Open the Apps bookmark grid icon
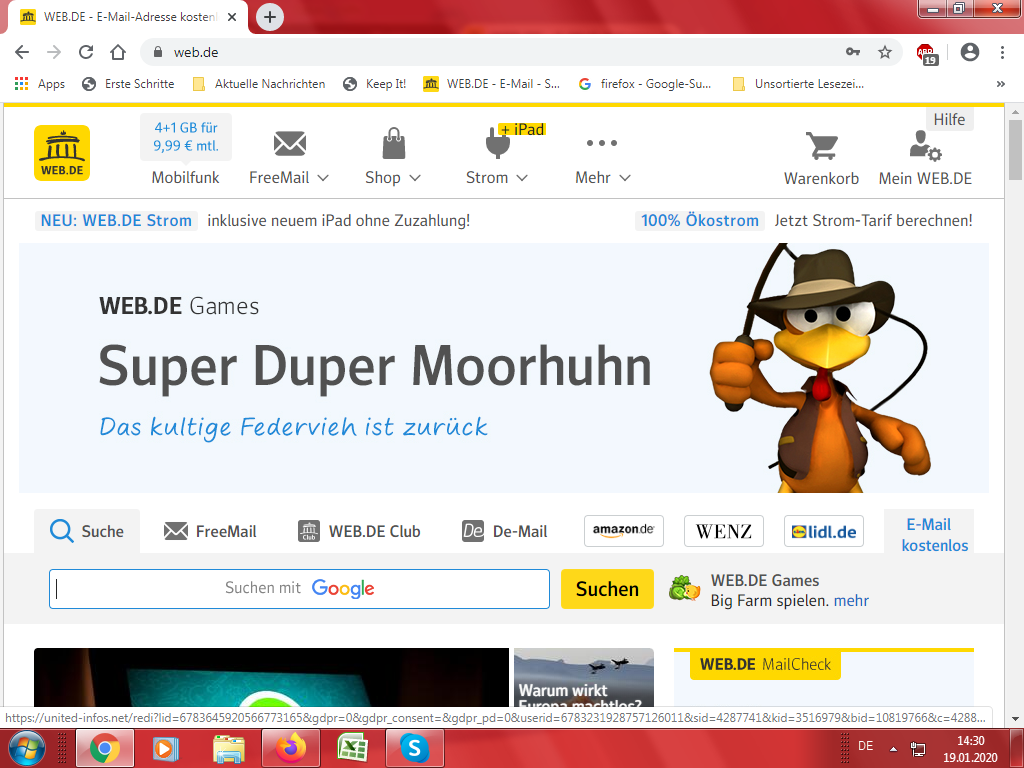Image resolution: width=1024 pixels, height=768 pixels. (22, 84)
